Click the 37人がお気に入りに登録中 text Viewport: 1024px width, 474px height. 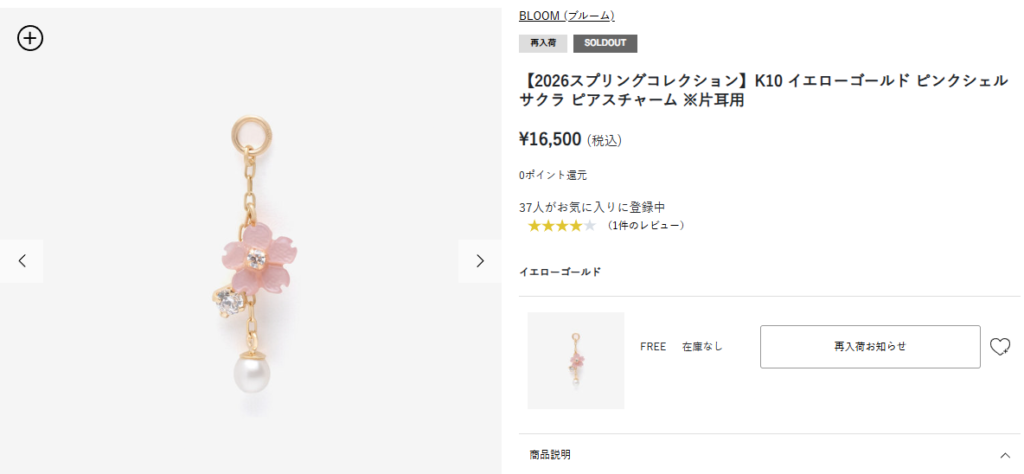pos(592,208)
